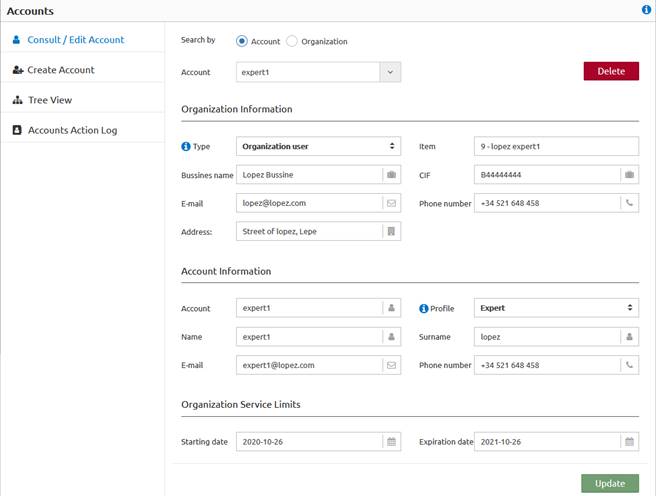Screen dimensions: 656x496
Task: Open the Profile dropdown showing Expert
Action: click(x=556, y=308)
